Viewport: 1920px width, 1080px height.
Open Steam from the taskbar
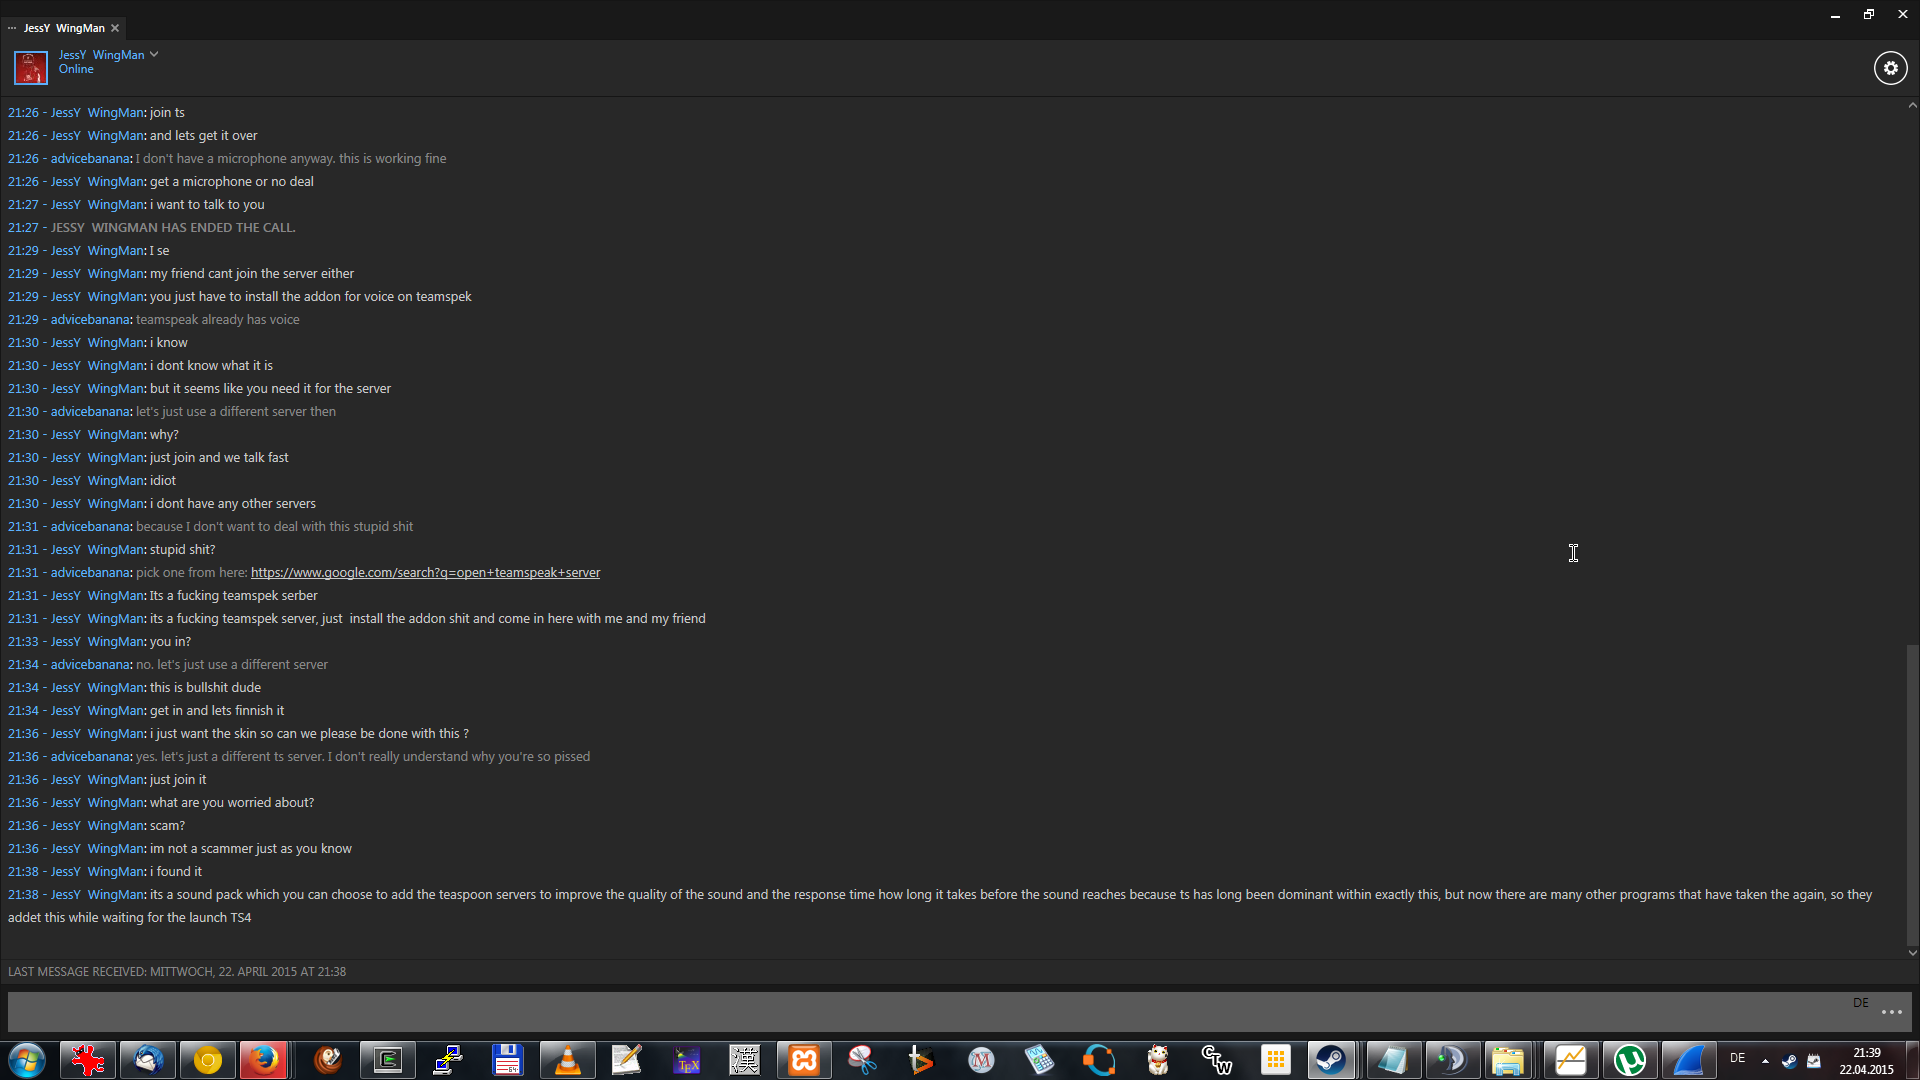click(1330, 1060)
